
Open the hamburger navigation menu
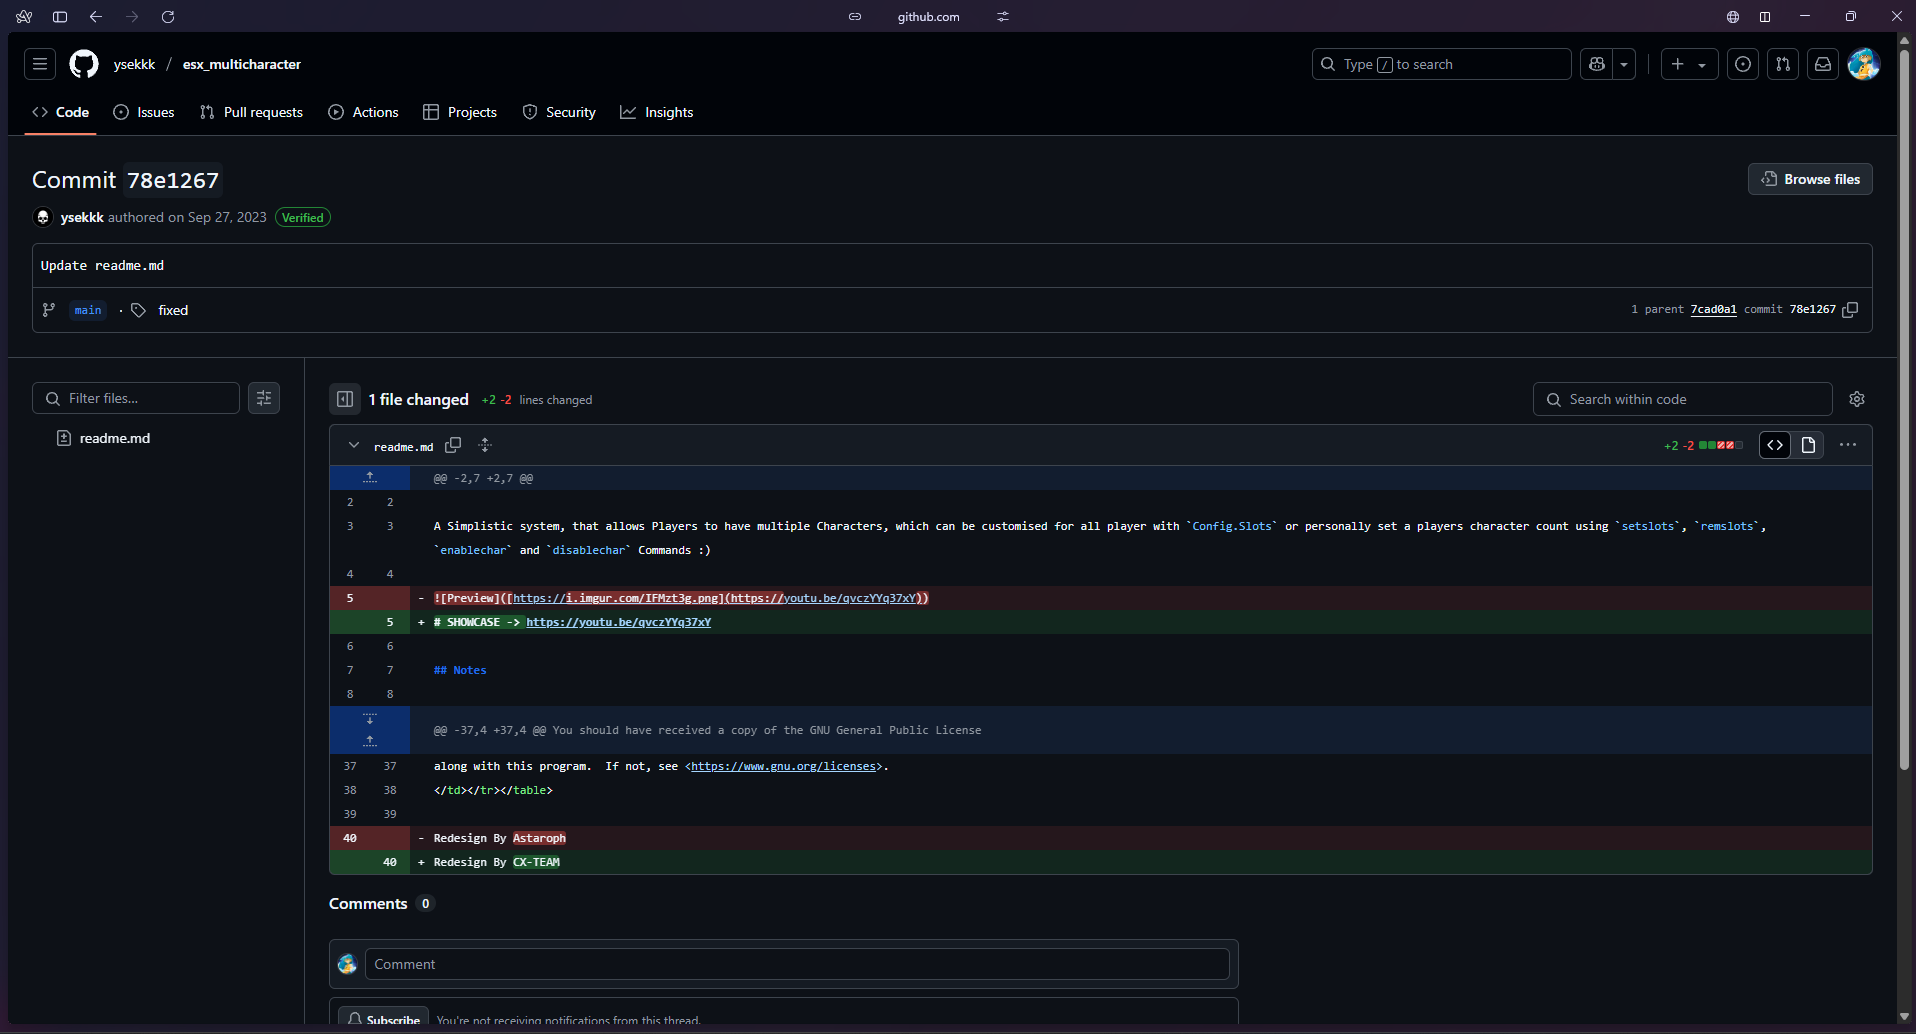point(40,64)
